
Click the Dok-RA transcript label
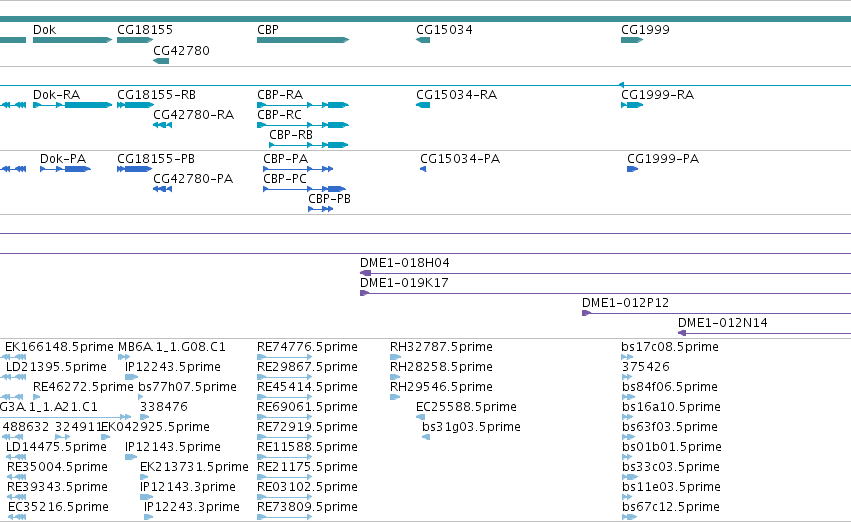click(56, 95)
